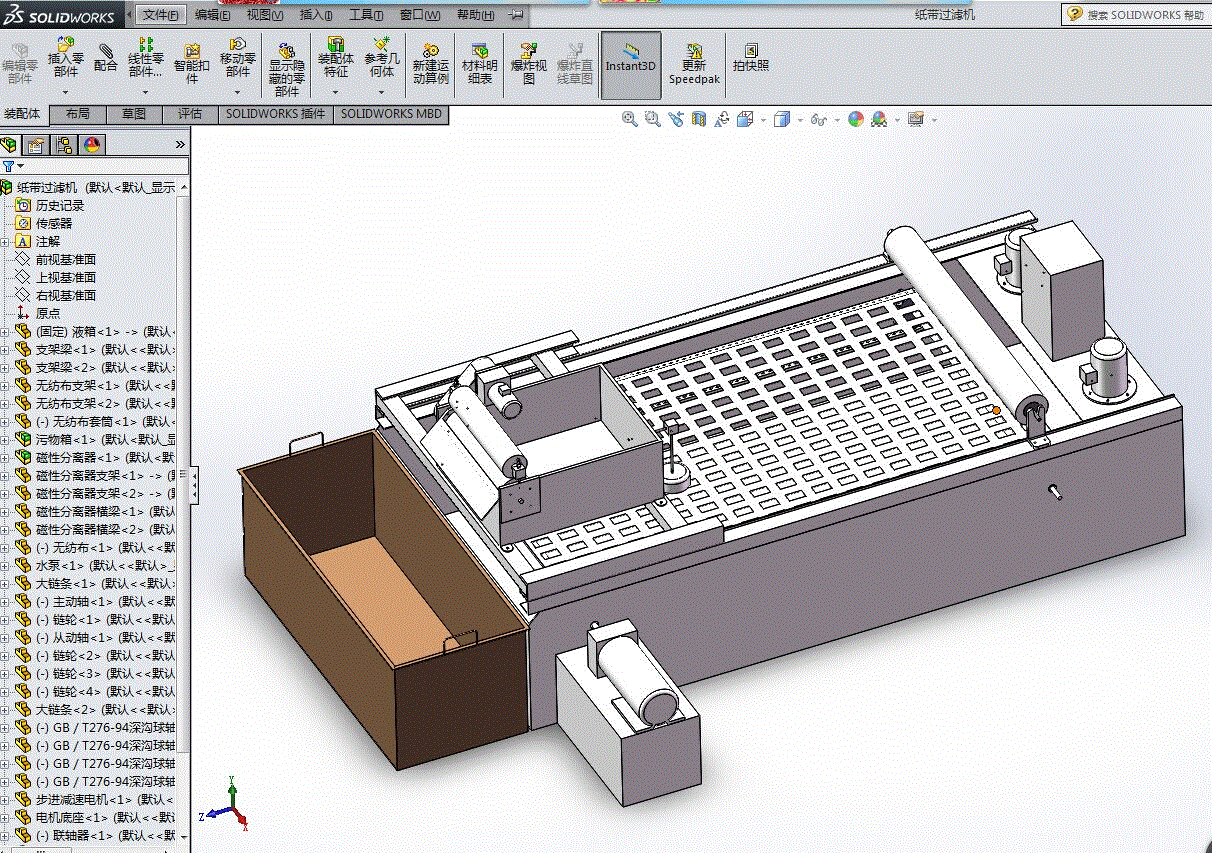Image resolution: width=1212 pixels, height=853 pixels.
Task: Click the 搜索 SOLIDWORKS 帮助 search field
Action: [x=1145, y=15]
